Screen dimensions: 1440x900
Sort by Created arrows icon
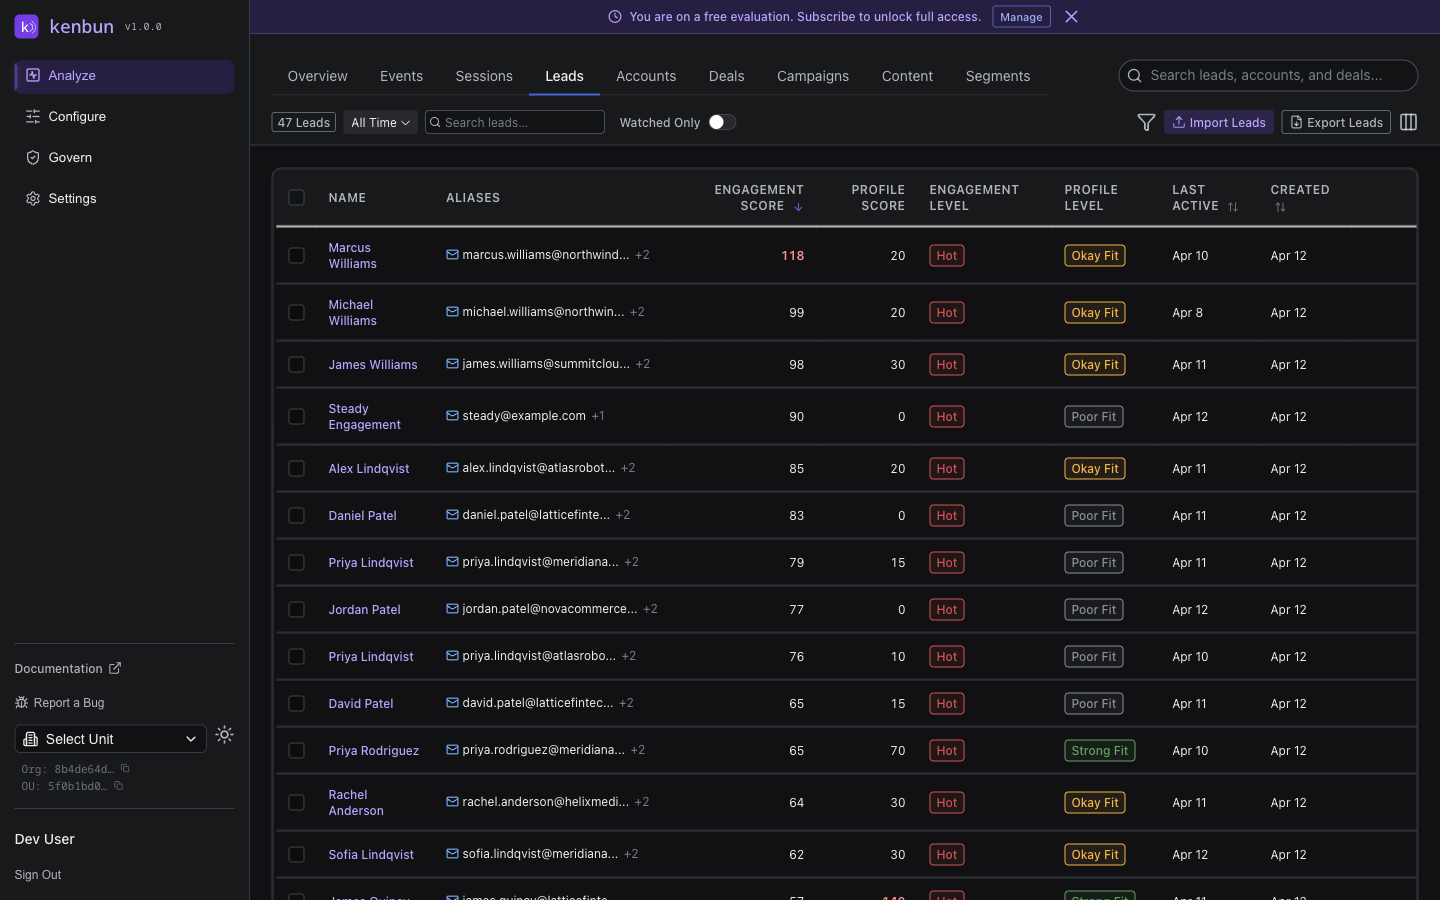[1280, 207]
